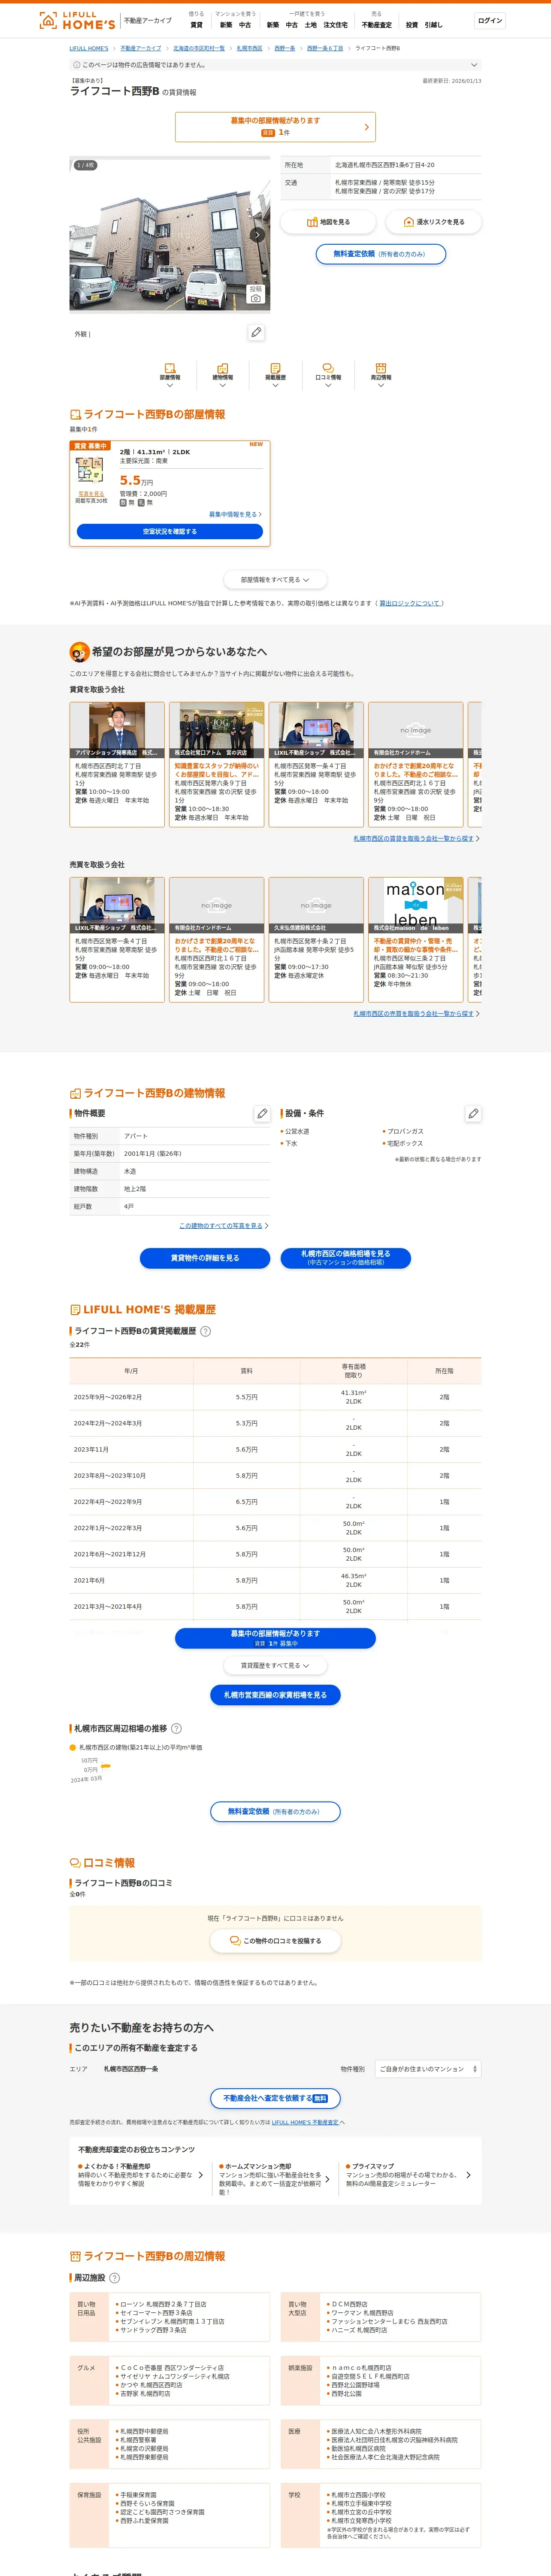Click 空室状況を確認する button
Image resolution: width=551 pixels, height=2576 pixels.
coord(170,532)
